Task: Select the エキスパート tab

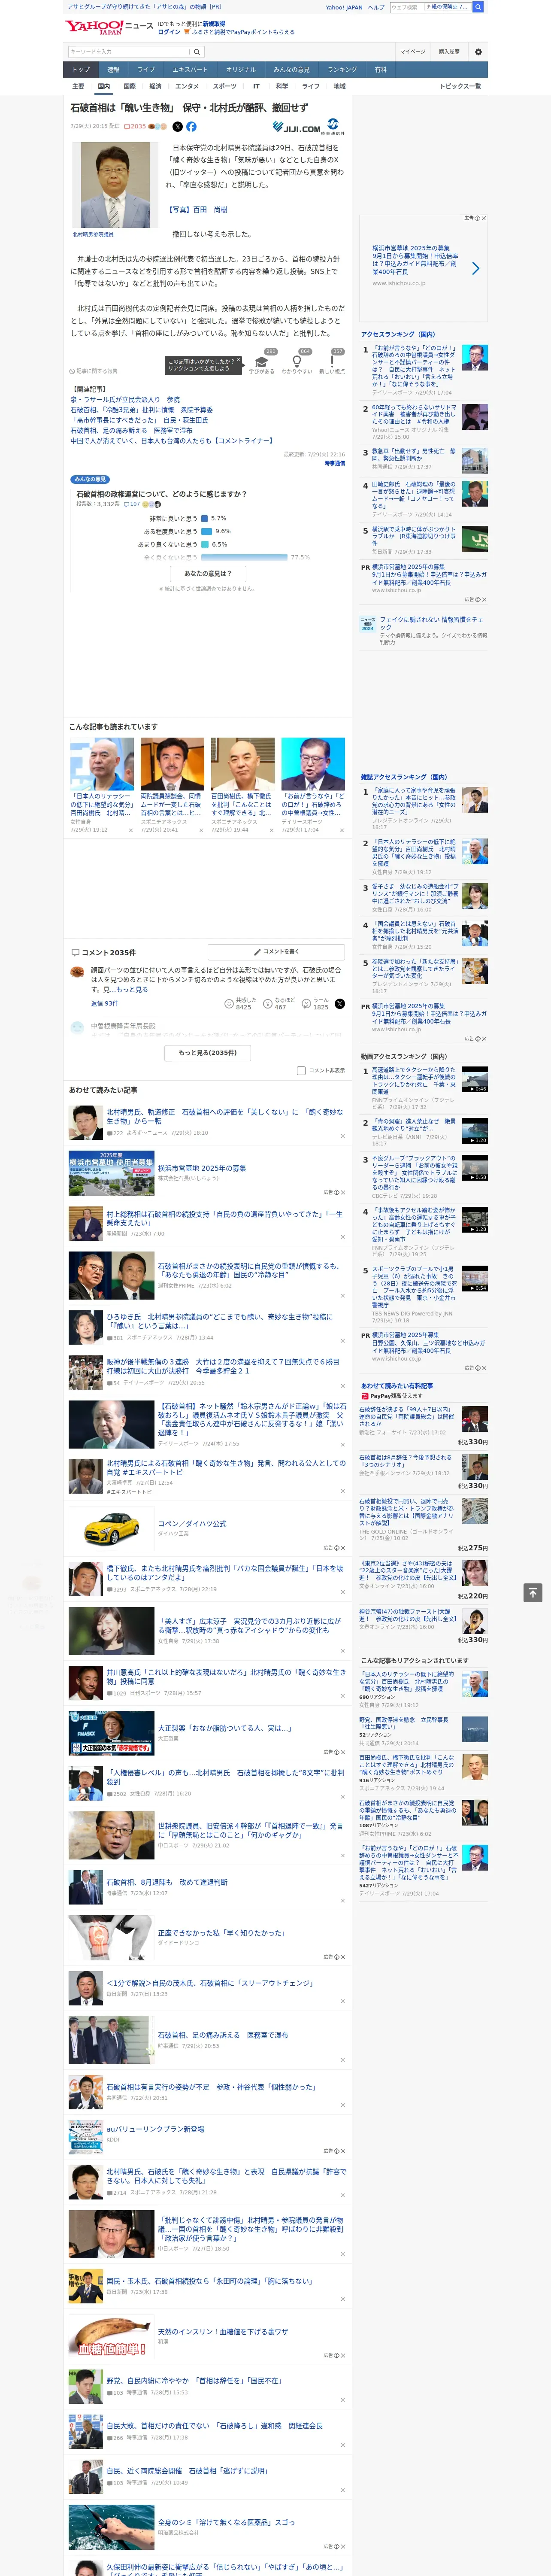Action: [190, 70]
